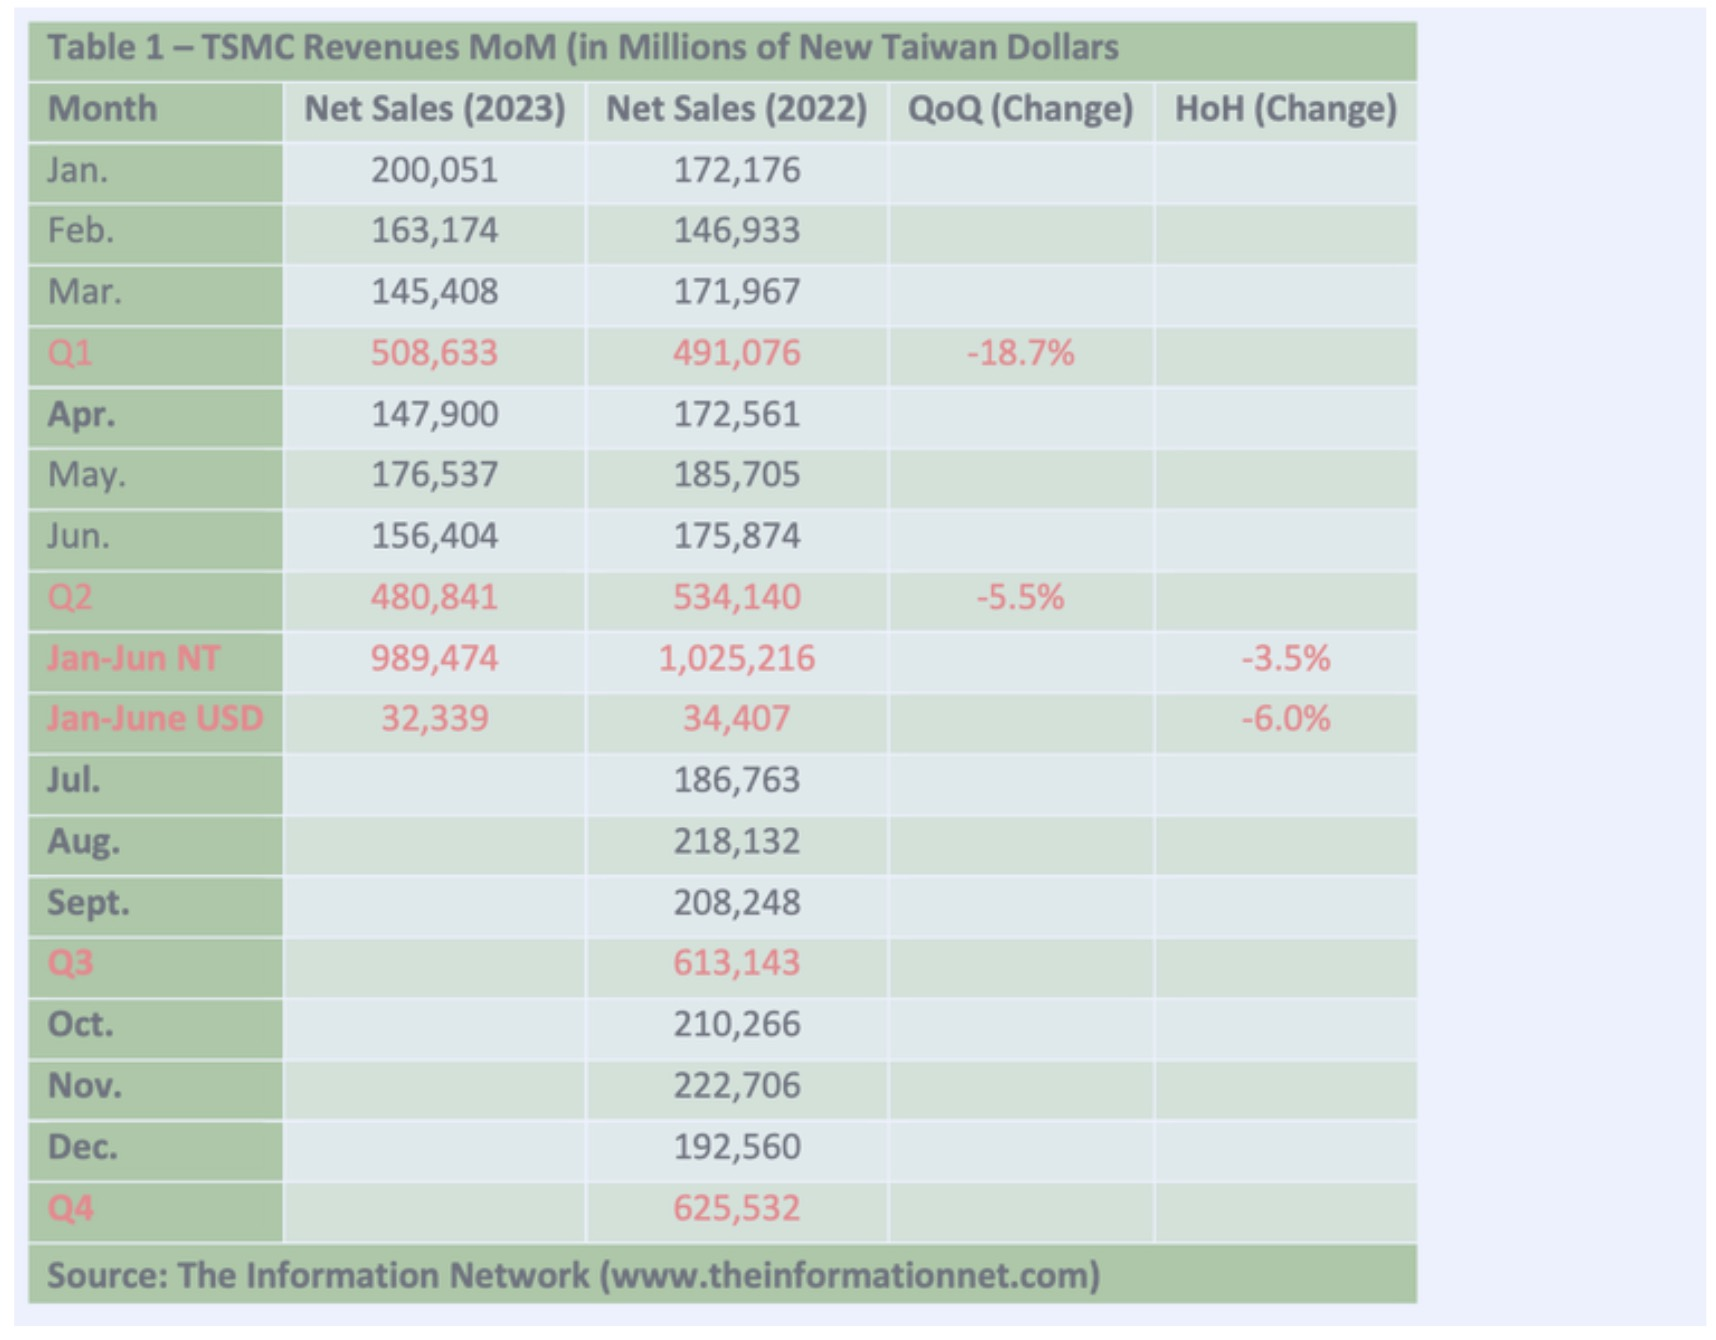This screenshot has height=1340, width=1716.
Task: Click the value 32,339
Action: pos(435,719)
